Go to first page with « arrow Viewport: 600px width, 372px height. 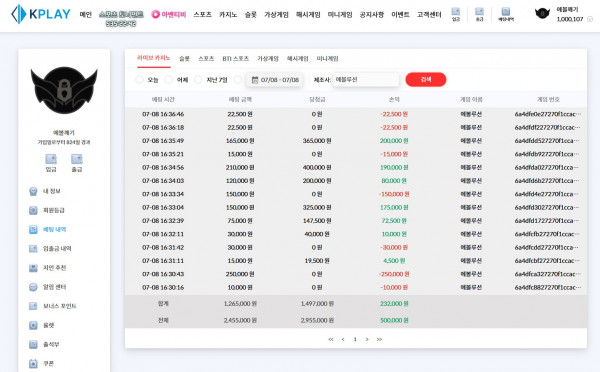click(331, 339)
